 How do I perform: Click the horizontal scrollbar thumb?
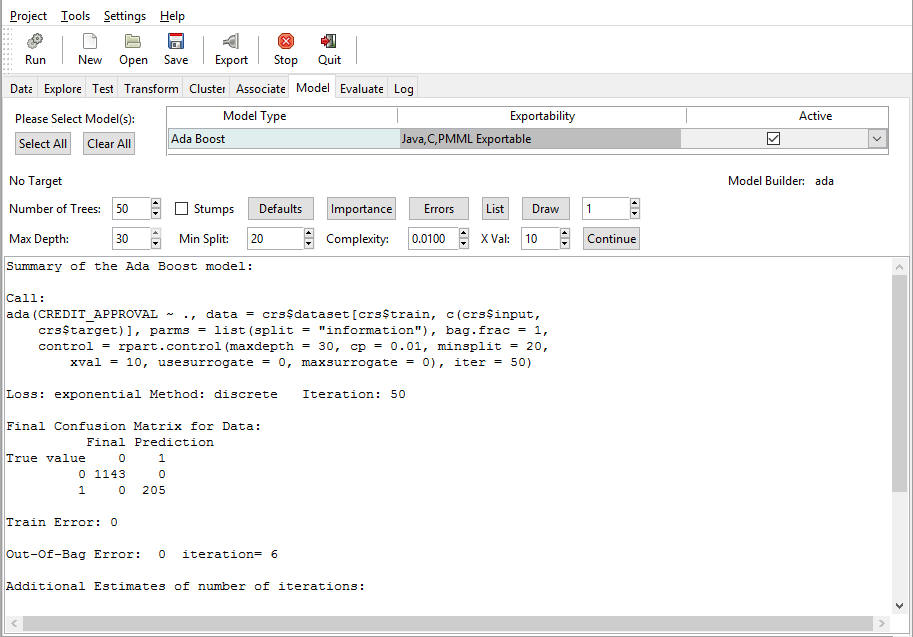(x=447, y=624)
